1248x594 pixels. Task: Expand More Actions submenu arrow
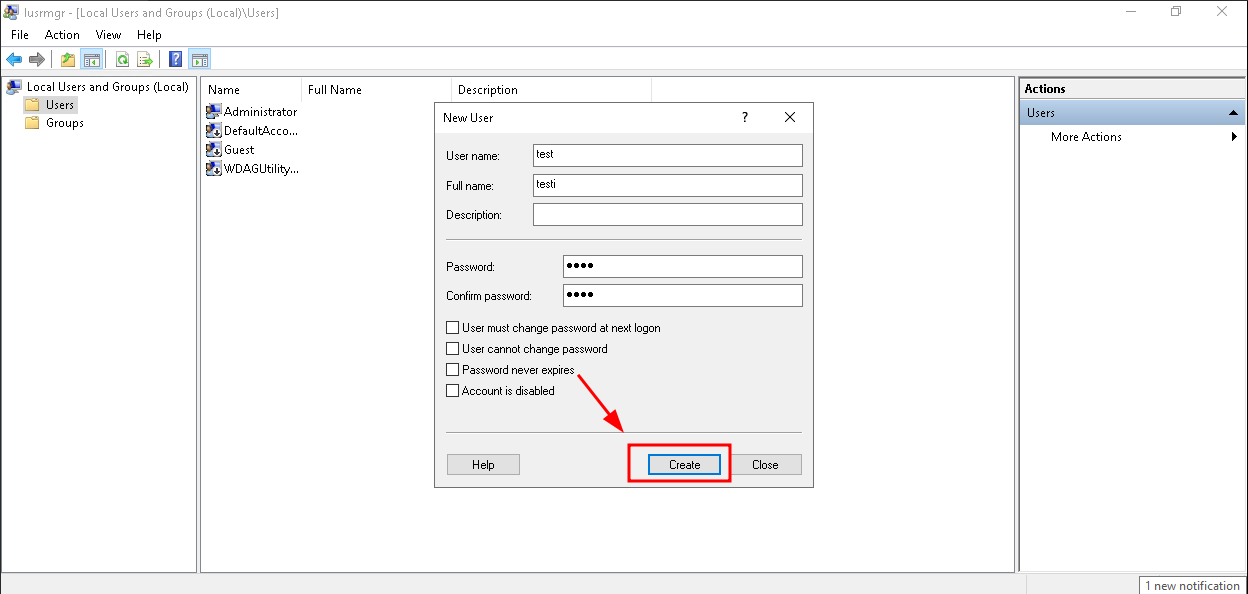pos(1234,137)
